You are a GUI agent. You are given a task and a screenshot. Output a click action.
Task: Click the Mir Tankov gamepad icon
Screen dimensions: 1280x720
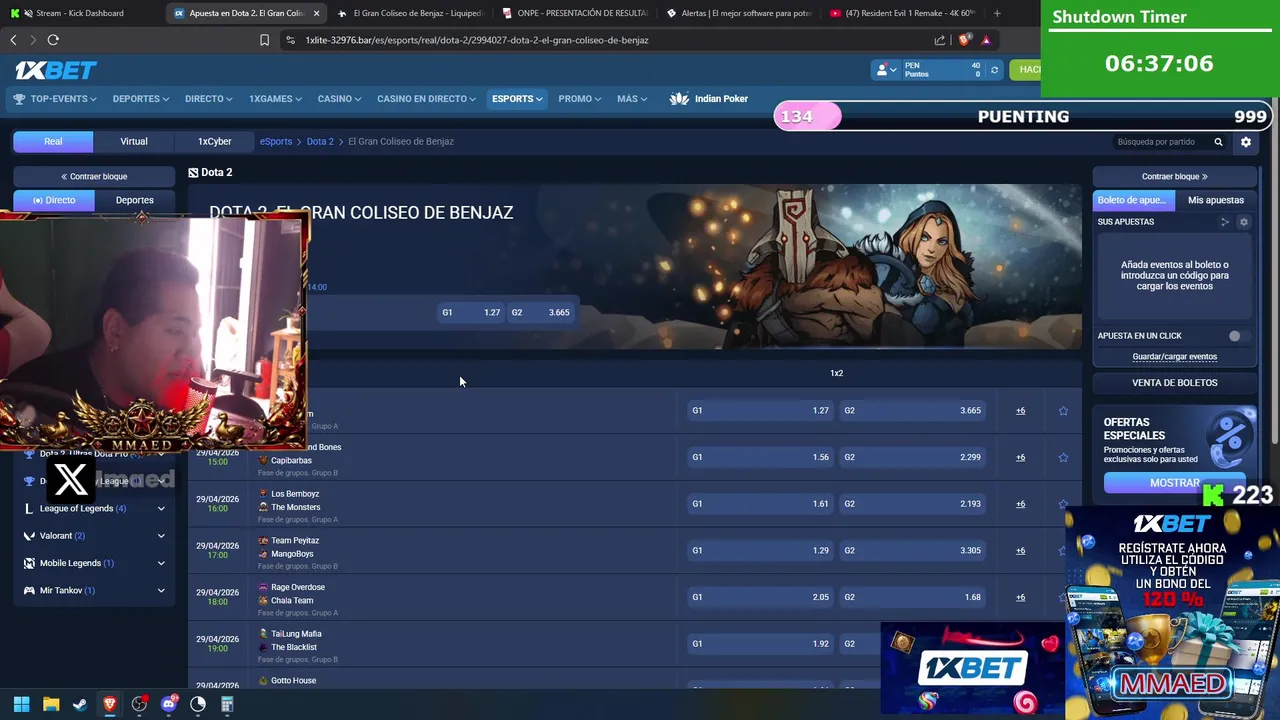(29, 591)
